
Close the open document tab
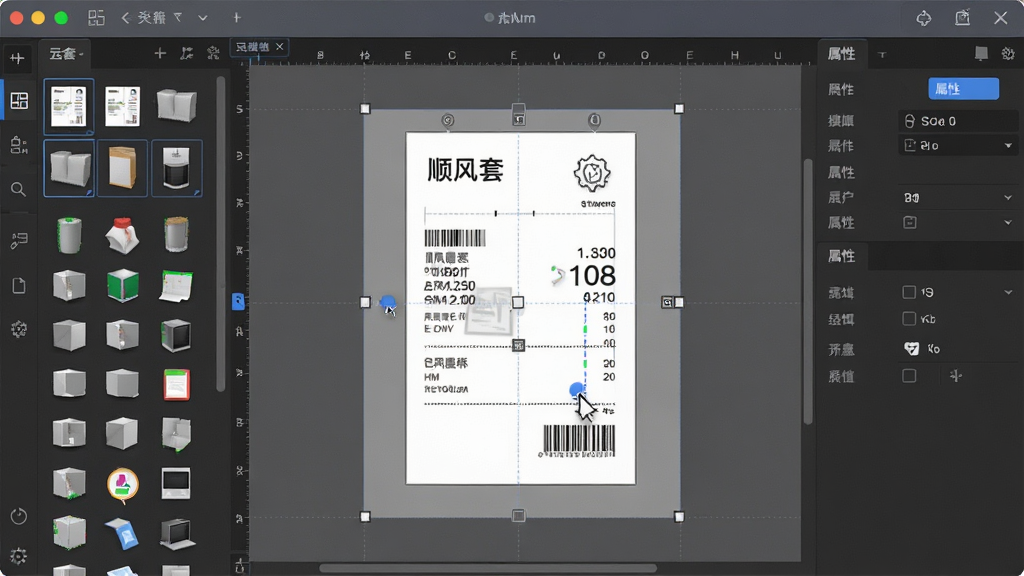coord(280,46)
